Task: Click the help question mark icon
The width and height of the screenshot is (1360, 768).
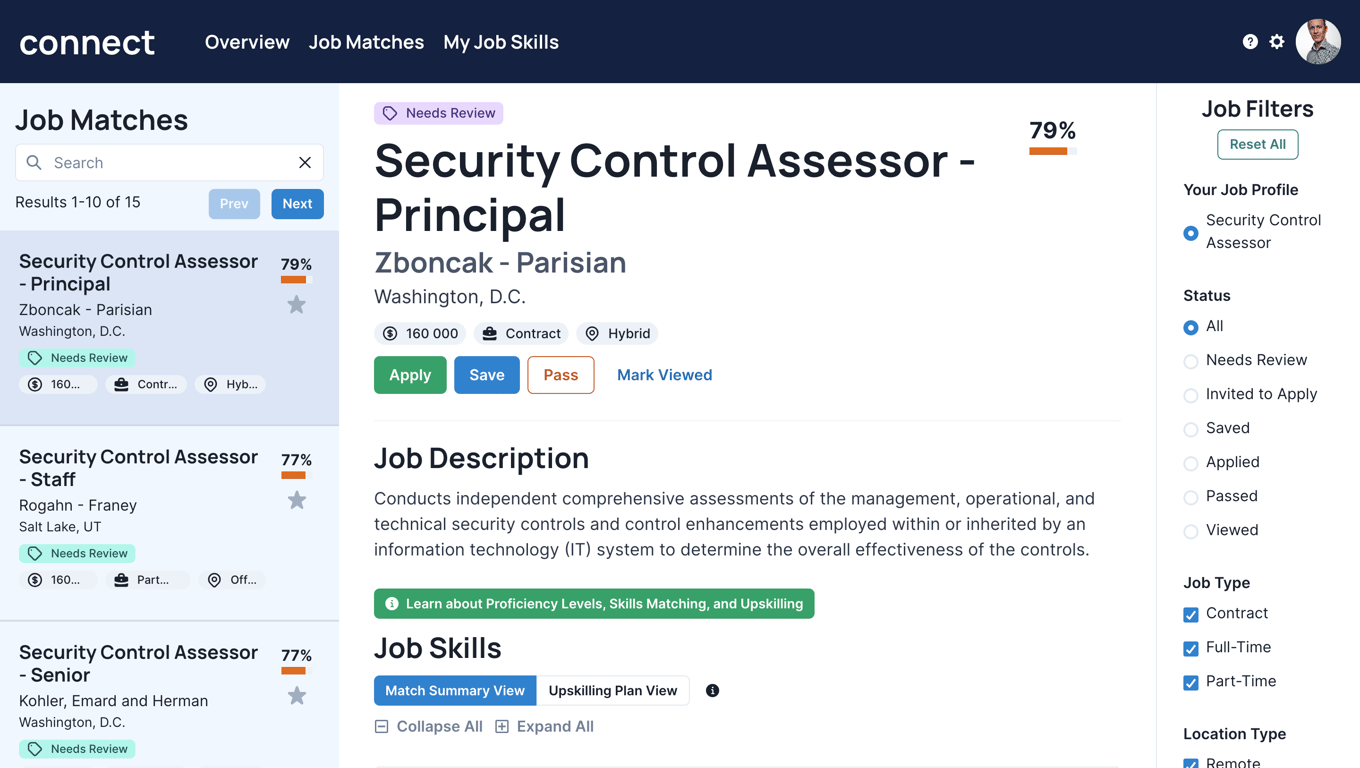Action: (x=1250, y=42)
